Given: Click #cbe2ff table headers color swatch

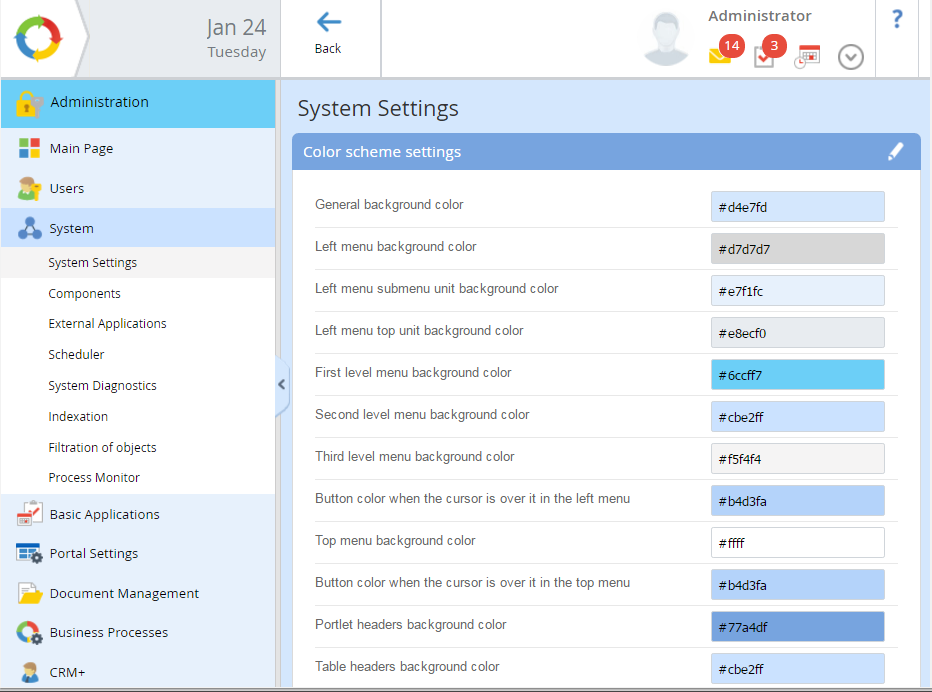Looking at the screenshot, I should [x=798, y=669].
